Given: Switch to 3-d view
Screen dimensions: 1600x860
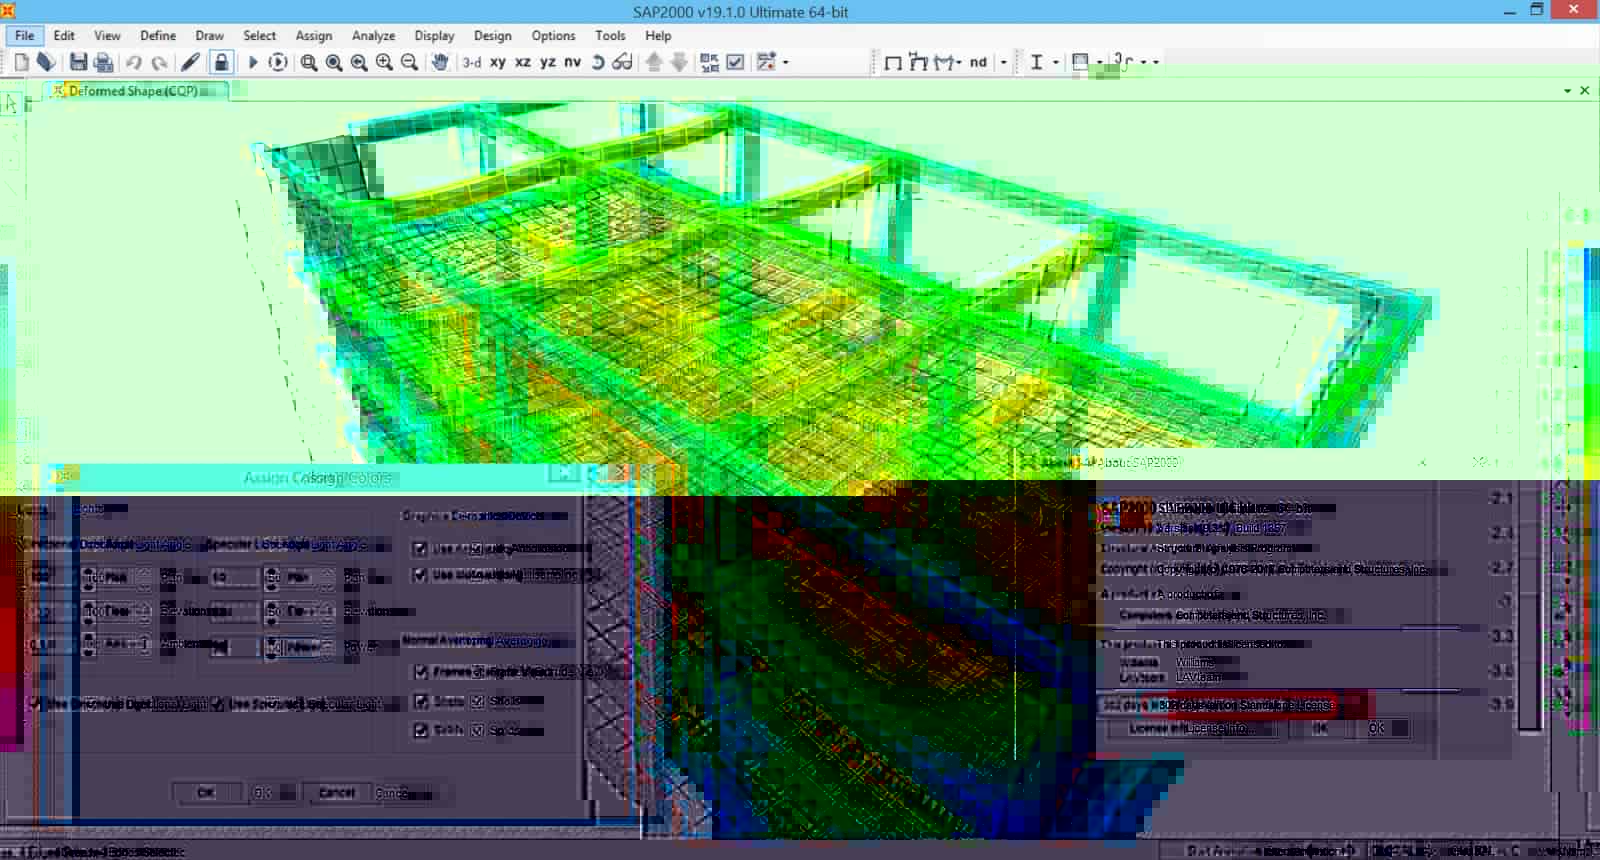Looking at the screenshot, I should pos(472,62).
